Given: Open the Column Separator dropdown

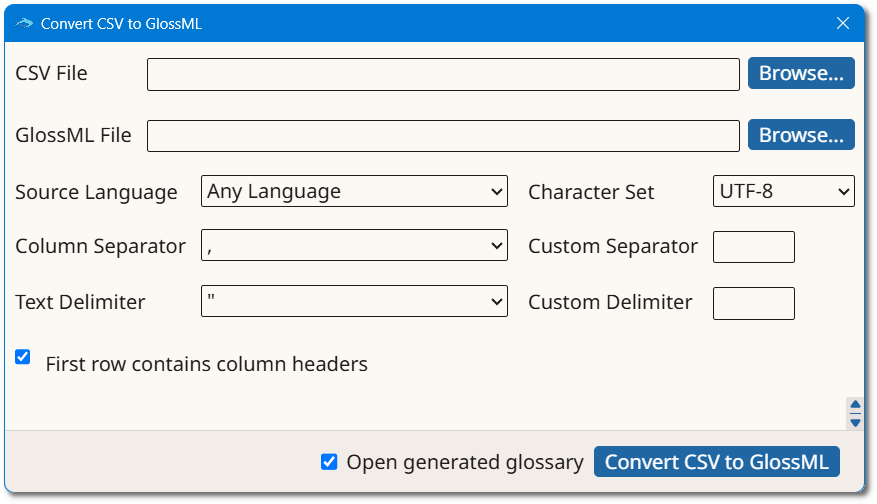Looking at the screenshot, I should point(354,245).
